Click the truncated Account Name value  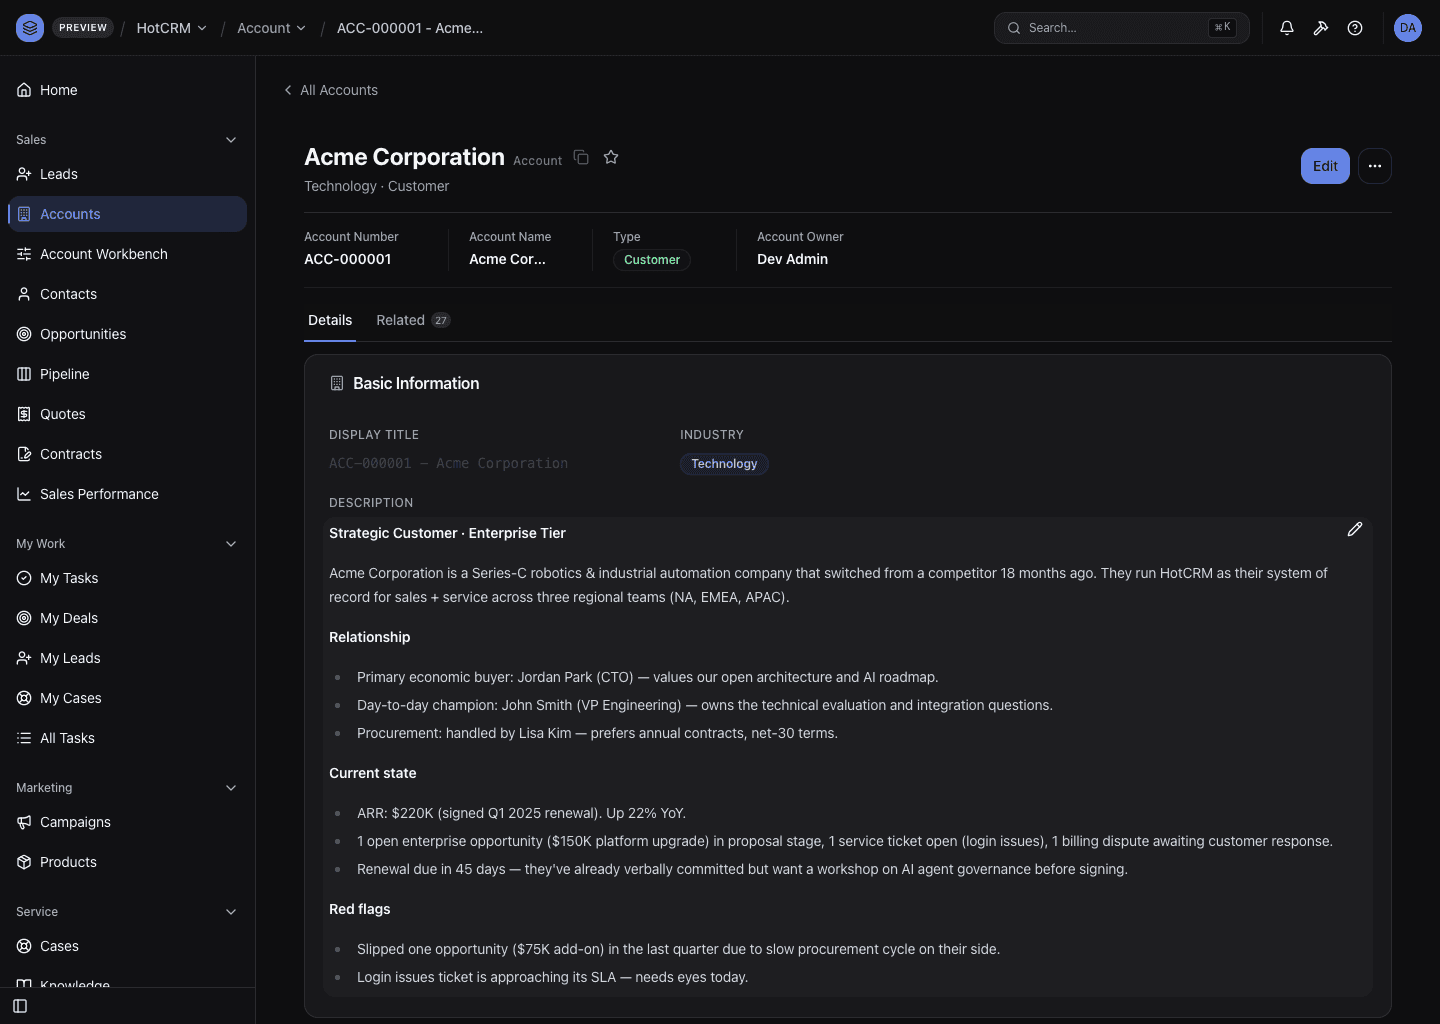pyautogui.click(x=508, y=259)
